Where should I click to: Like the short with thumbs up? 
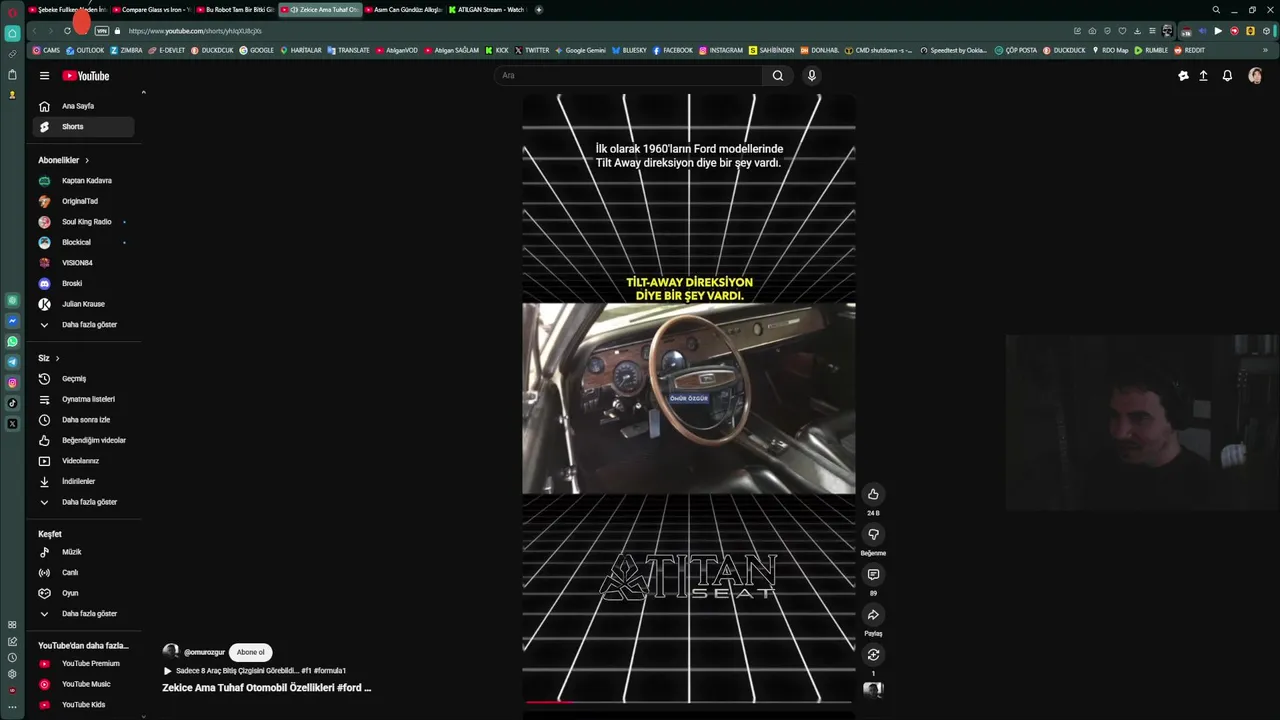(x=873, y=494)
